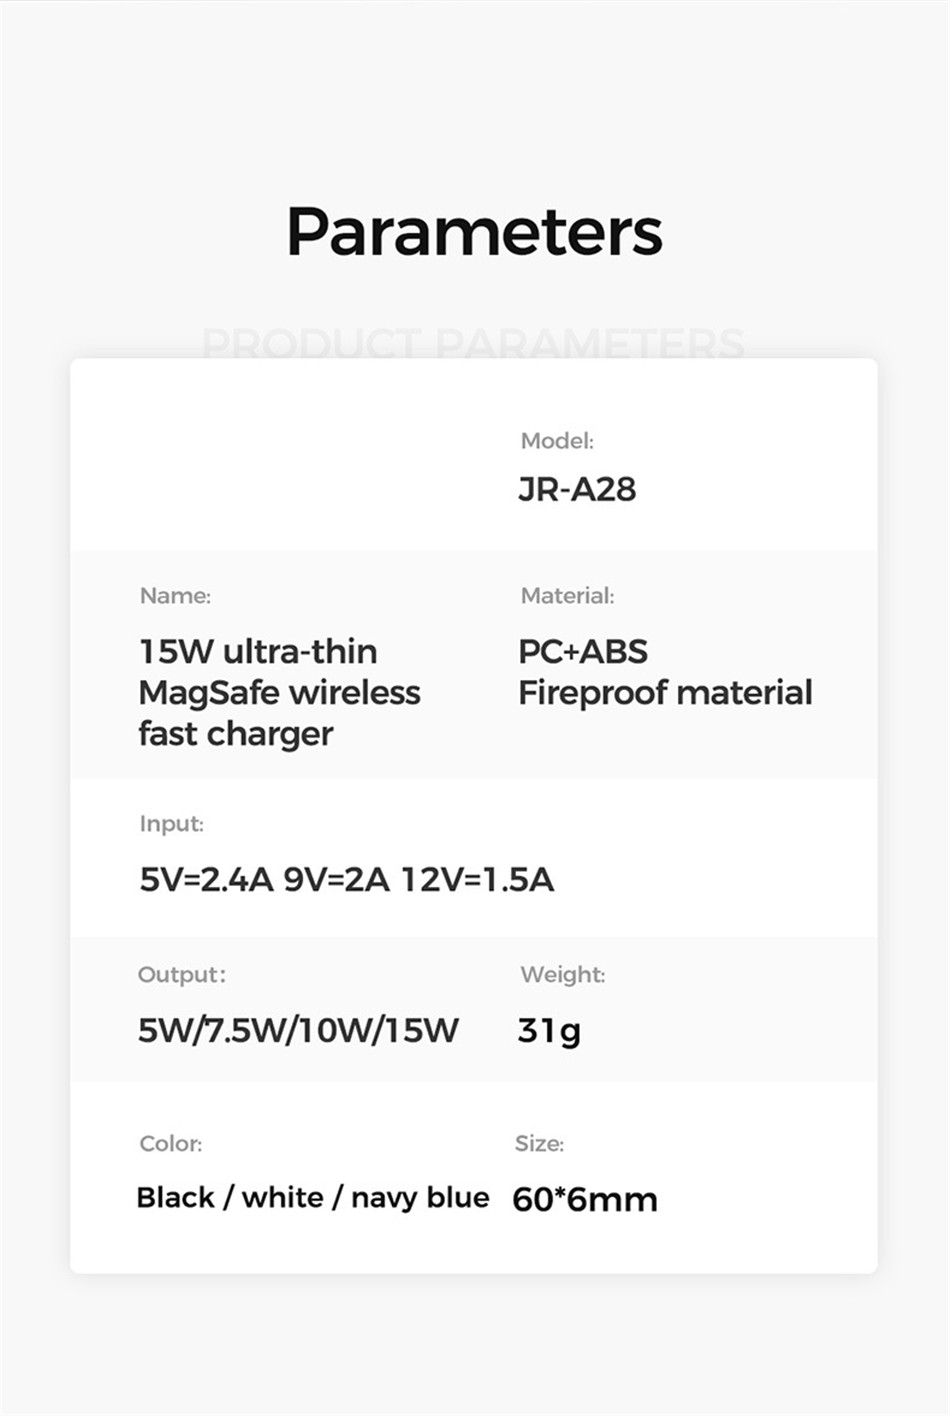Click the Input label
Viewport: 950px width, 1416px height.
[171, 824]
